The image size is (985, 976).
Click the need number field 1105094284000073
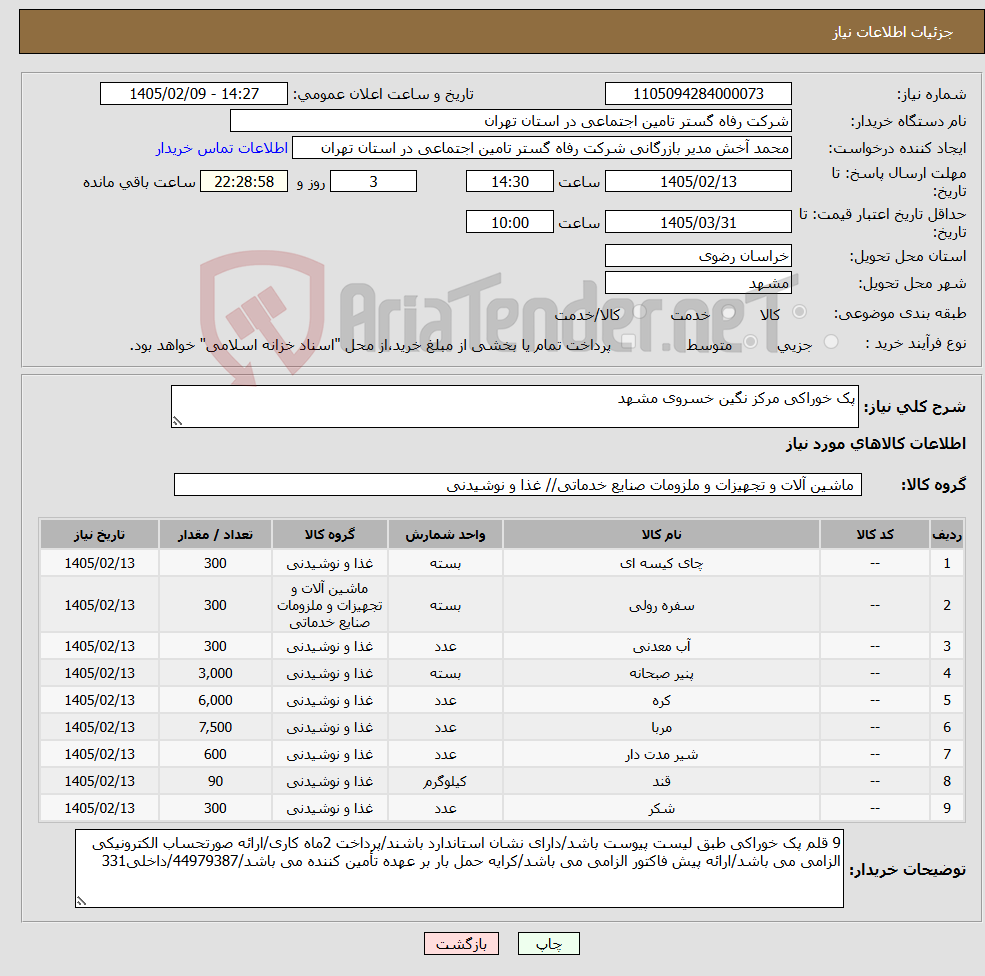click(698, 94)
